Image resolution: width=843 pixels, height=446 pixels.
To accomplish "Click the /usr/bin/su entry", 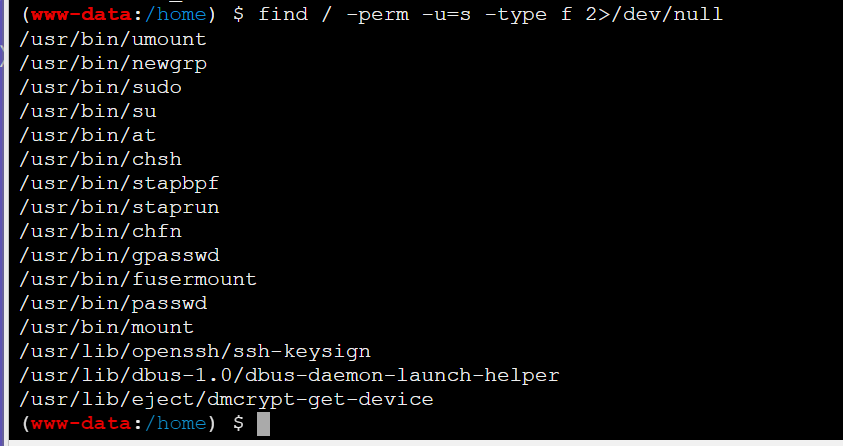I will (88, 111).
